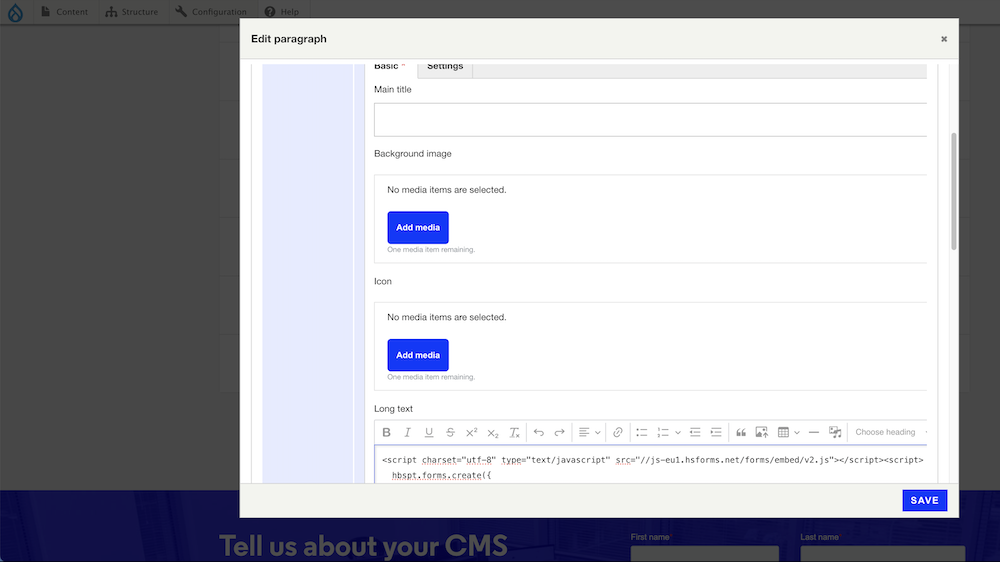The width and height of the screenshot is (1000, 562).
Task: Open the Configuration admin menu
Action: (x=211, y=11)
